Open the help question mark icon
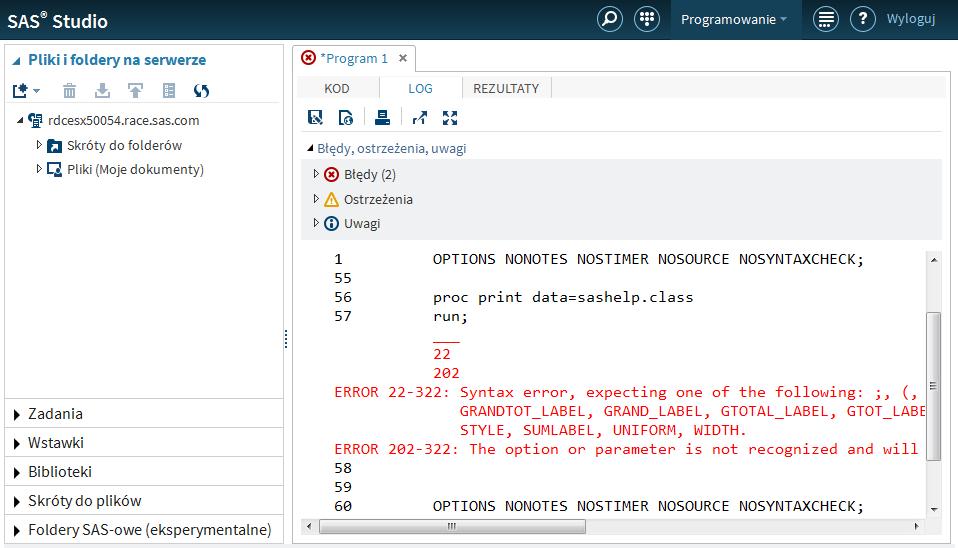The image size is (958, 548). point(863,19)
